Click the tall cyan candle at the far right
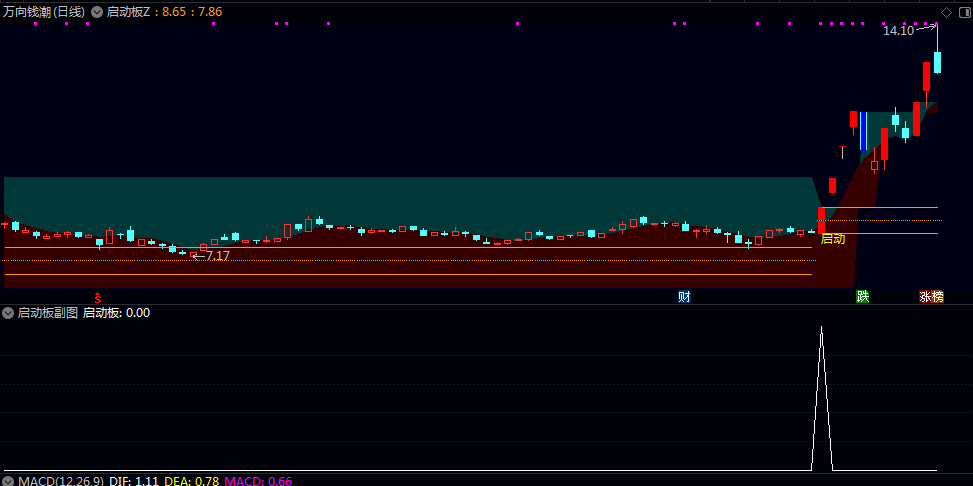 (x=937, y=62)
